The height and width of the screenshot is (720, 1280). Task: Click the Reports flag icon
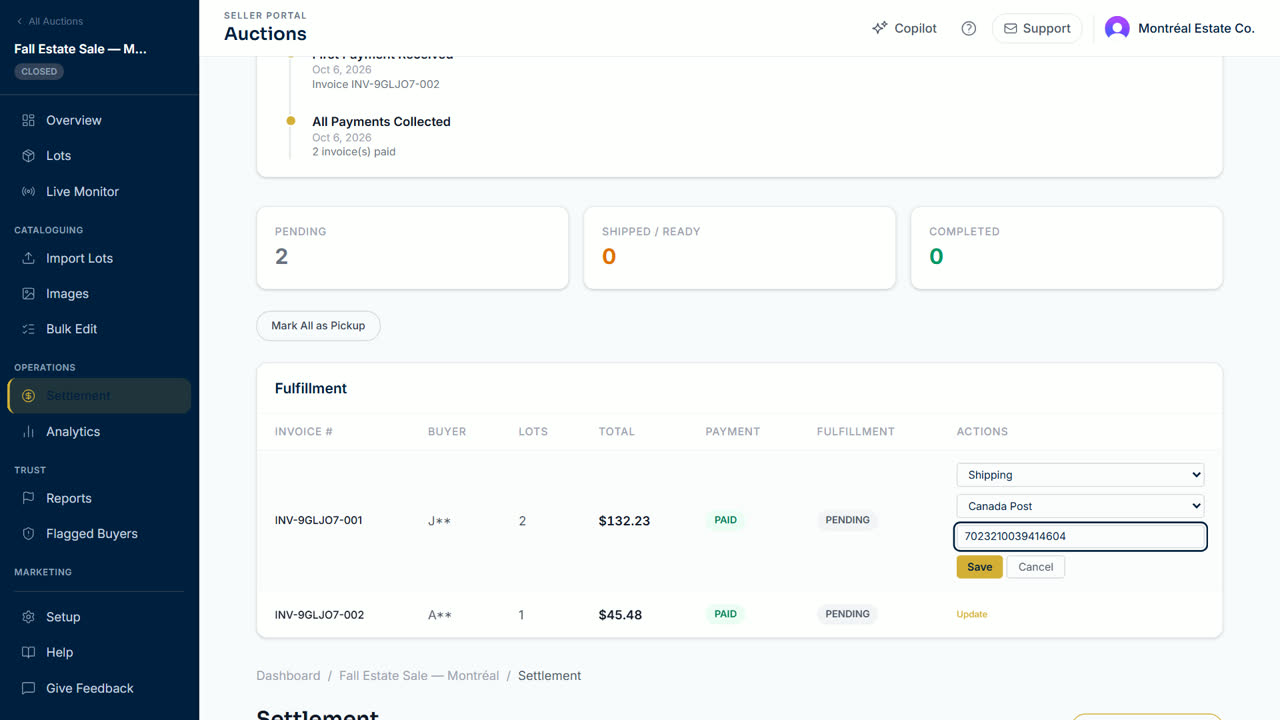(x=28, y=498)
